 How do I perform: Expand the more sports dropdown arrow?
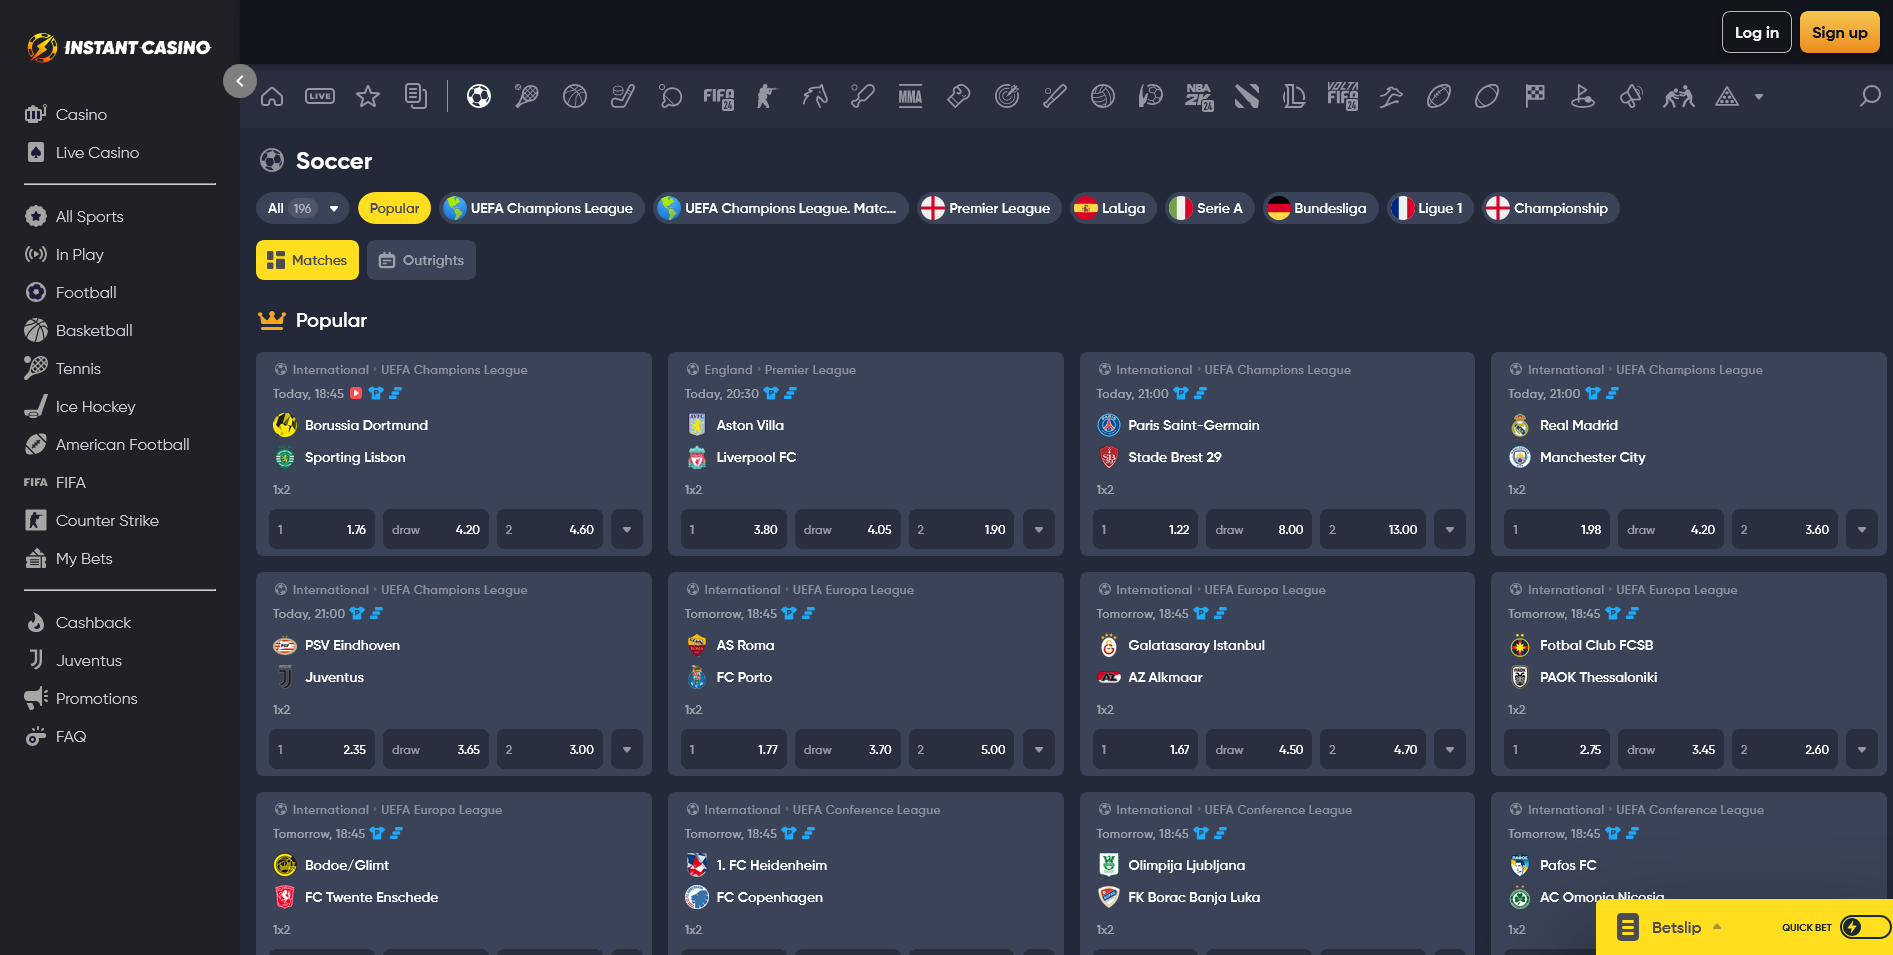pyautogui.click(x=1759, y=97)
